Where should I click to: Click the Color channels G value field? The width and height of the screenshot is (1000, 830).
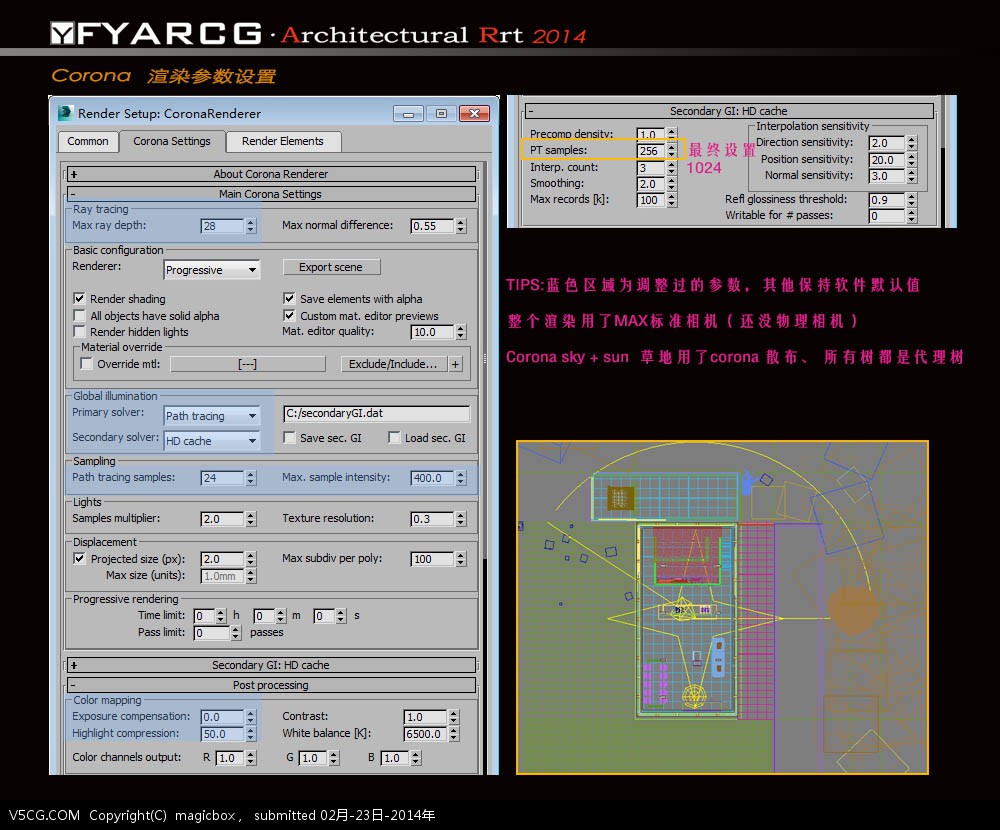pyautogui.click(x=313, y=758)
